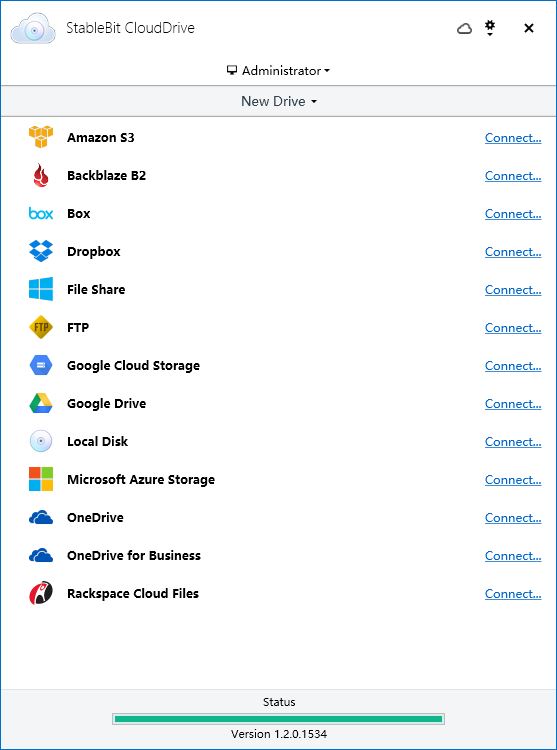Connect to FTP
The height and width of the screenshot is (750, 557).
tap(513, 328)
